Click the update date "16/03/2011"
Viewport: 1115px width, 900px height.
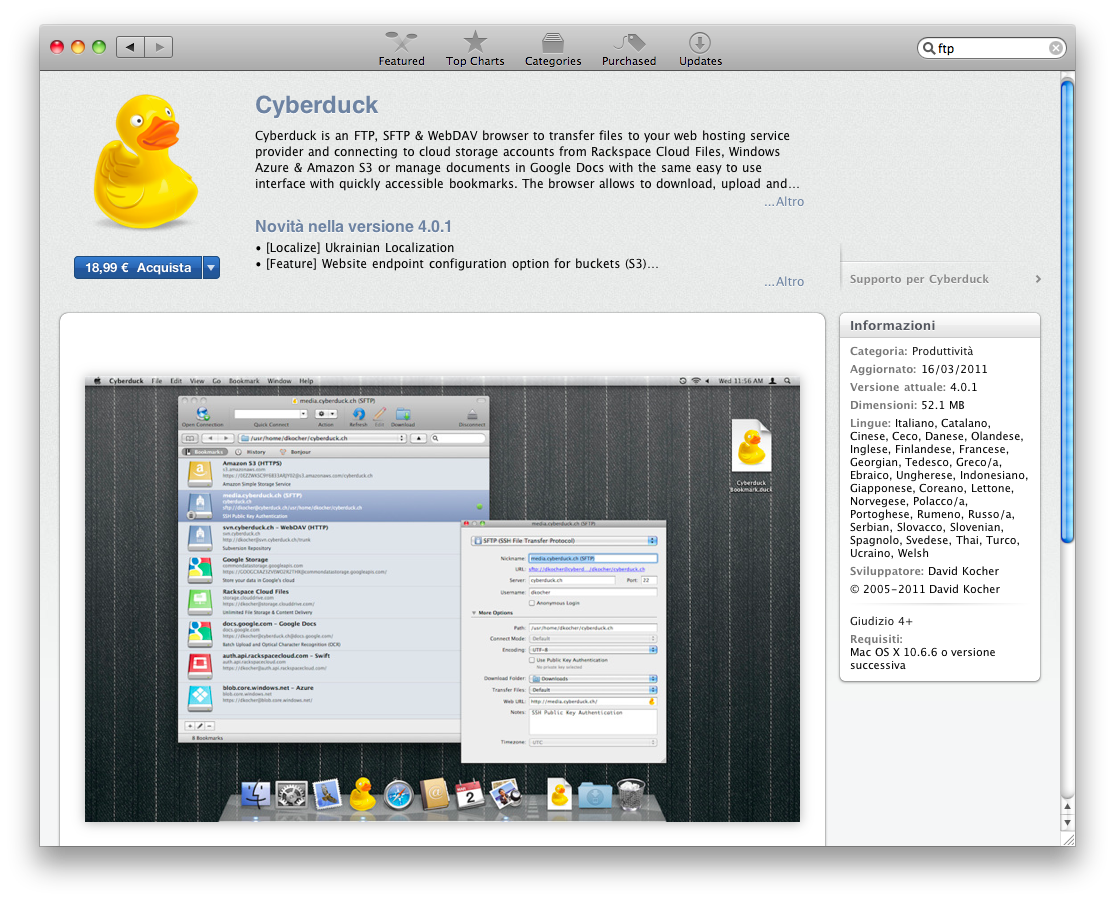point(954,369)
